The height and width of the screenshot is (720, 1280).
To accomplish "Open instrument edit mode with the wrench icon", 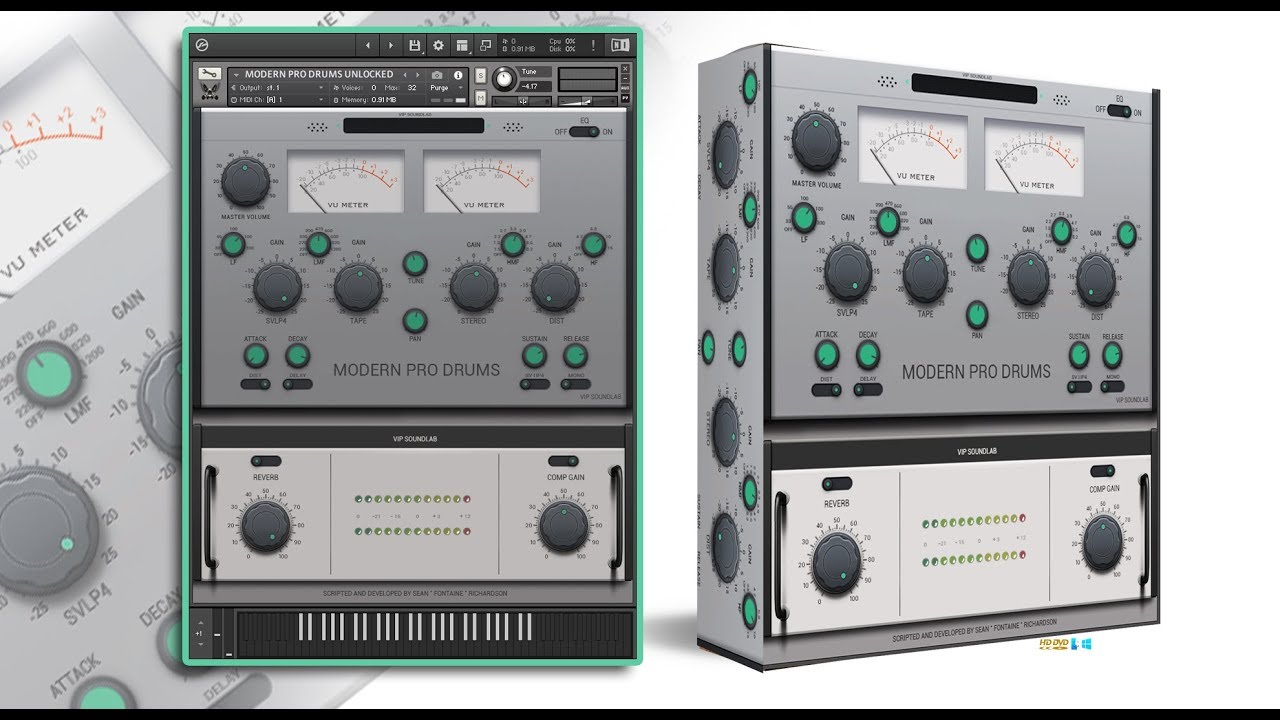I will coord(210,74).
